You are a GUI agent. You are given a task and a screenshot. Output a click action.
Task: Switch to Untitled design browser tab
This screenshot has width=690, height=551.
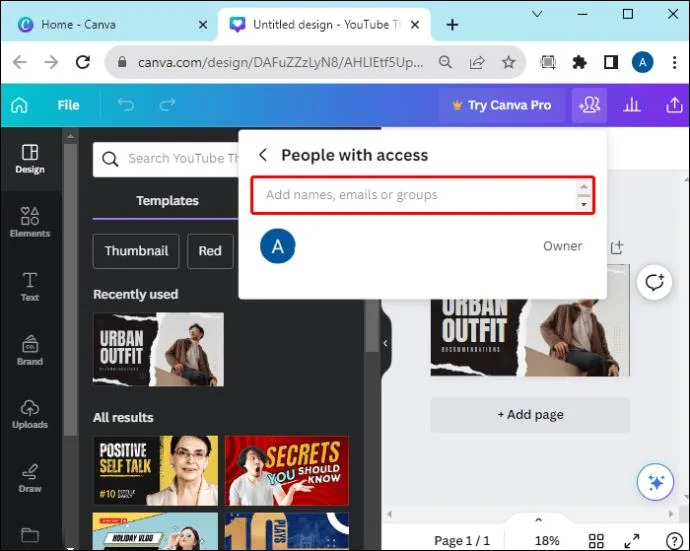[x=327, y=25]
